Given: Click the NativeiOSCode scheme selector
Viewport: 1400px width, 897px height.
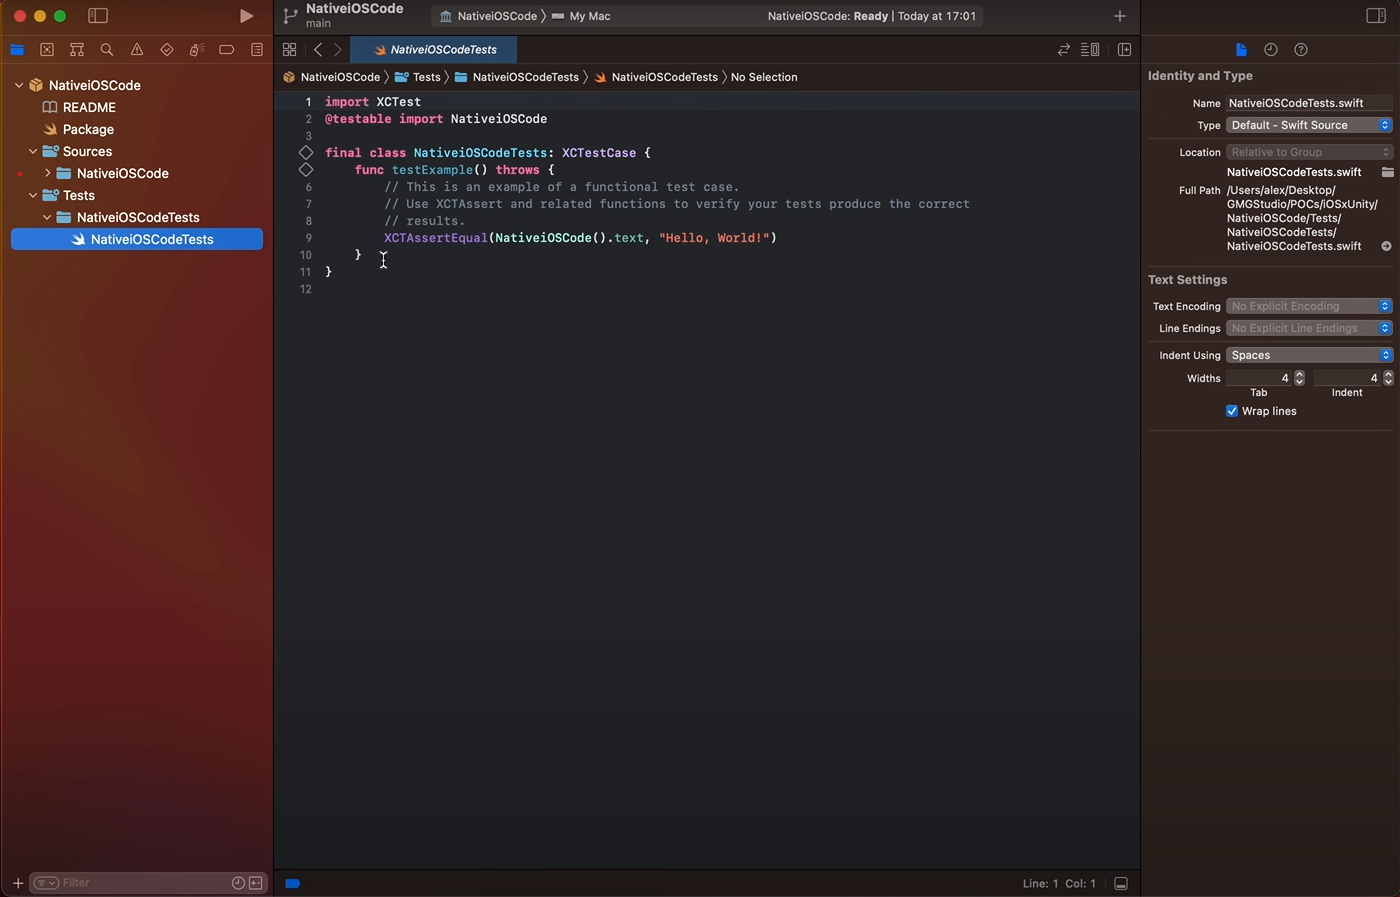Looking at the screenshot, I should (488, 16).
